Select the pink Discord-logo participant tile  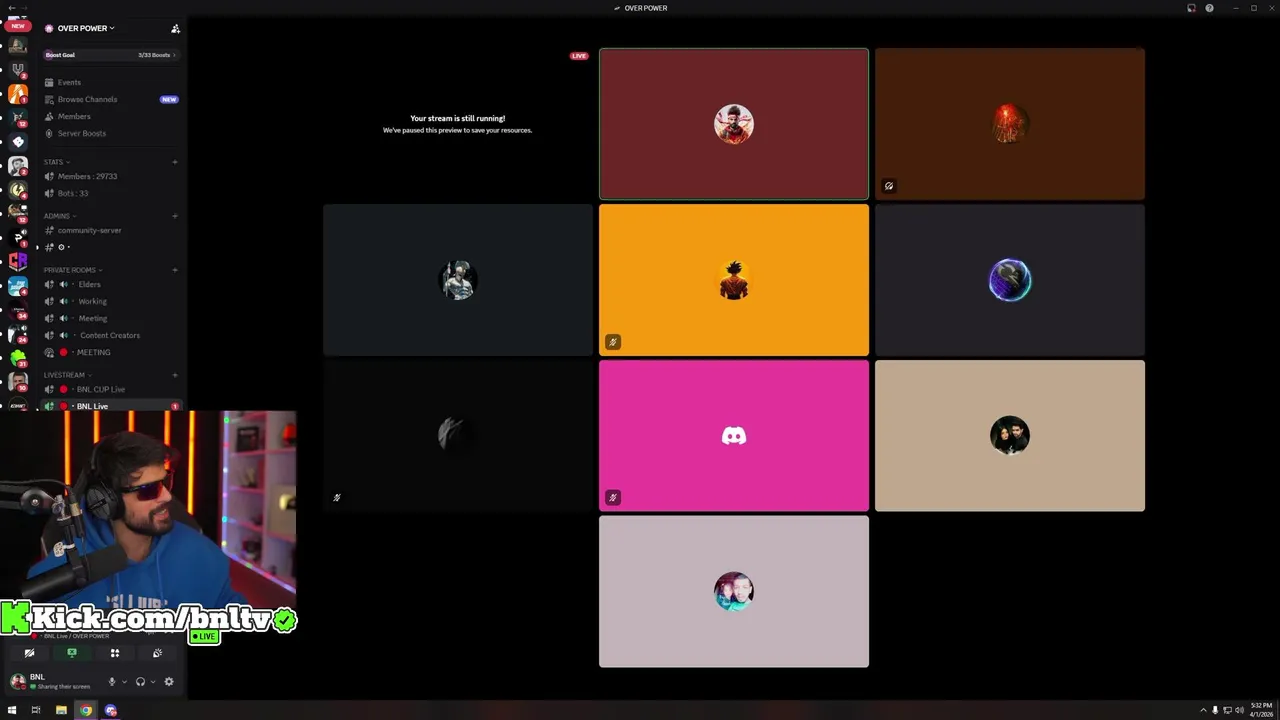[x=734, y=436]
